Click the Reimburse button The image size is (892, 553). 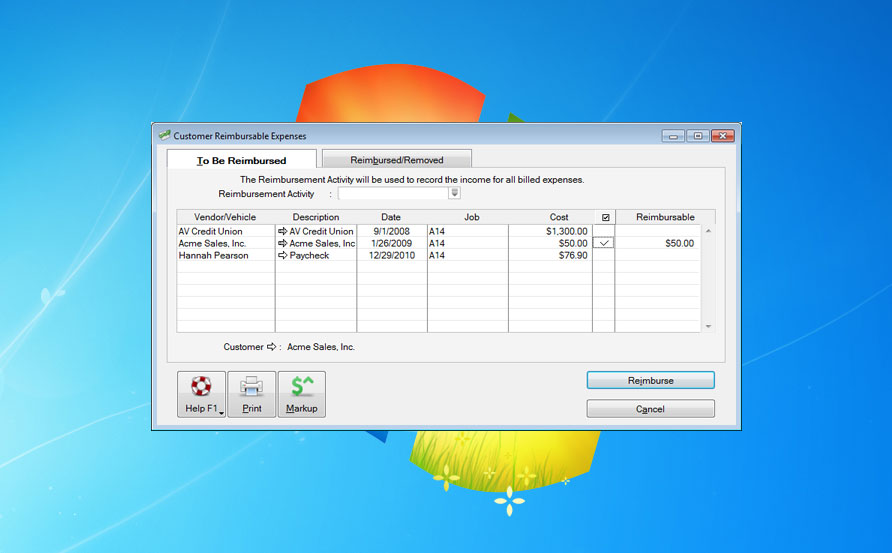click(x=650, y=380)
